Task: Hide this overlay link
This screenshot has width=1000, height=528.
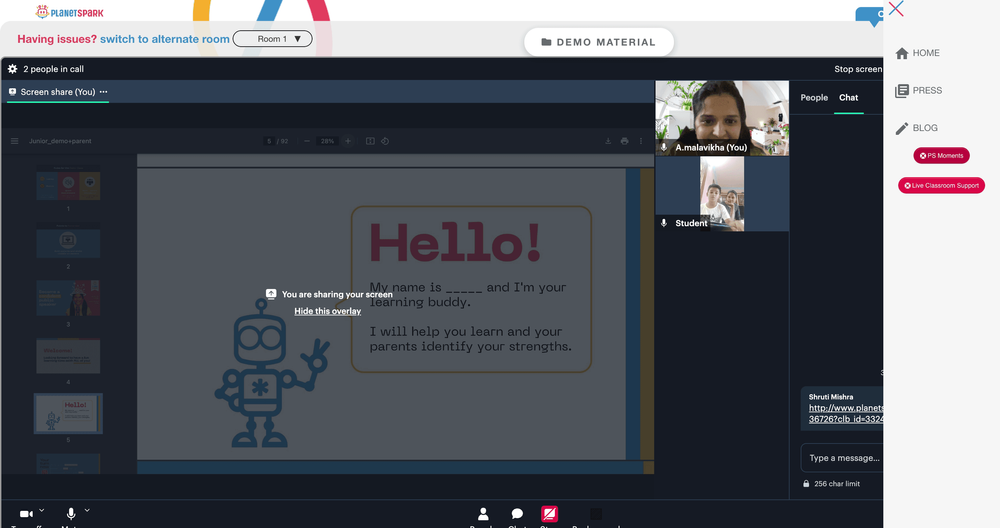Action: coord(327,311)
